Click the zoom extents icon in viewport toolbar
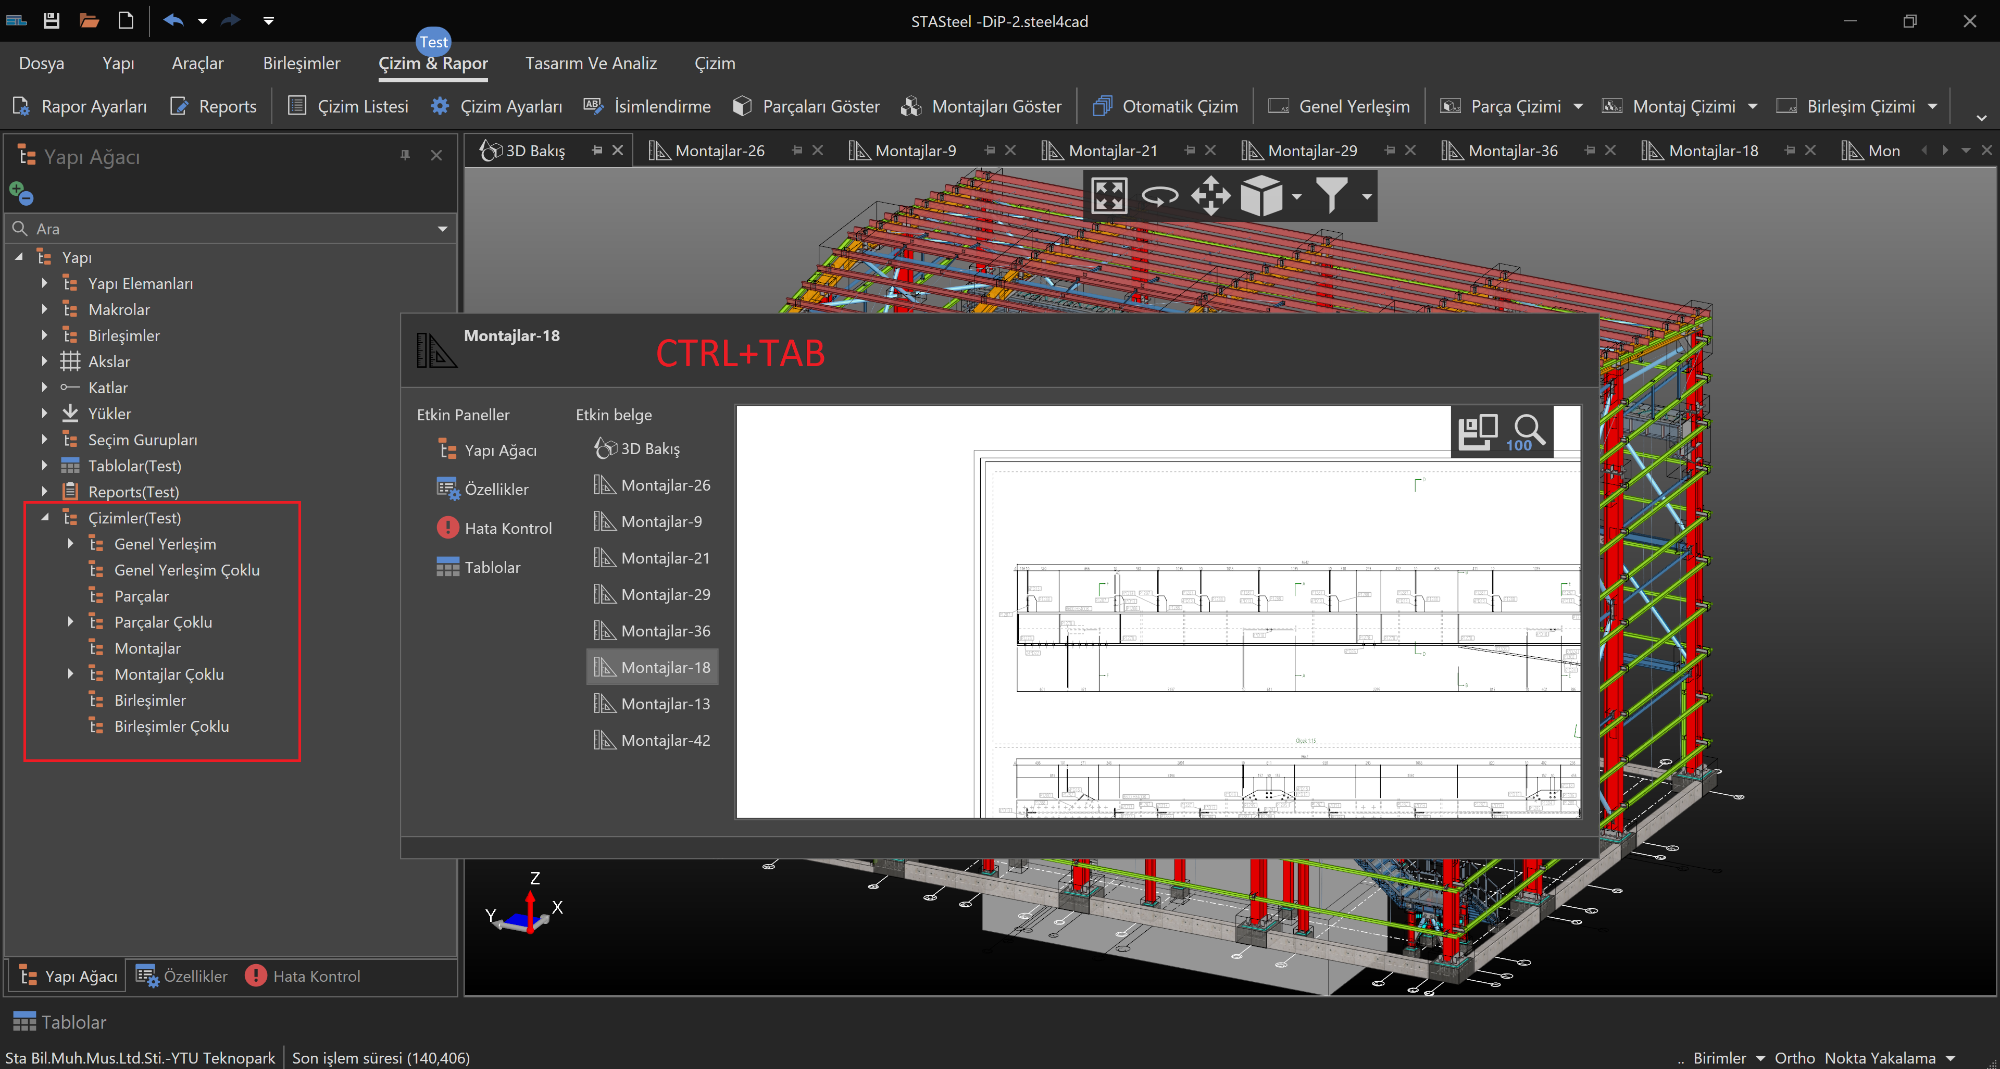 point(1109,196)
